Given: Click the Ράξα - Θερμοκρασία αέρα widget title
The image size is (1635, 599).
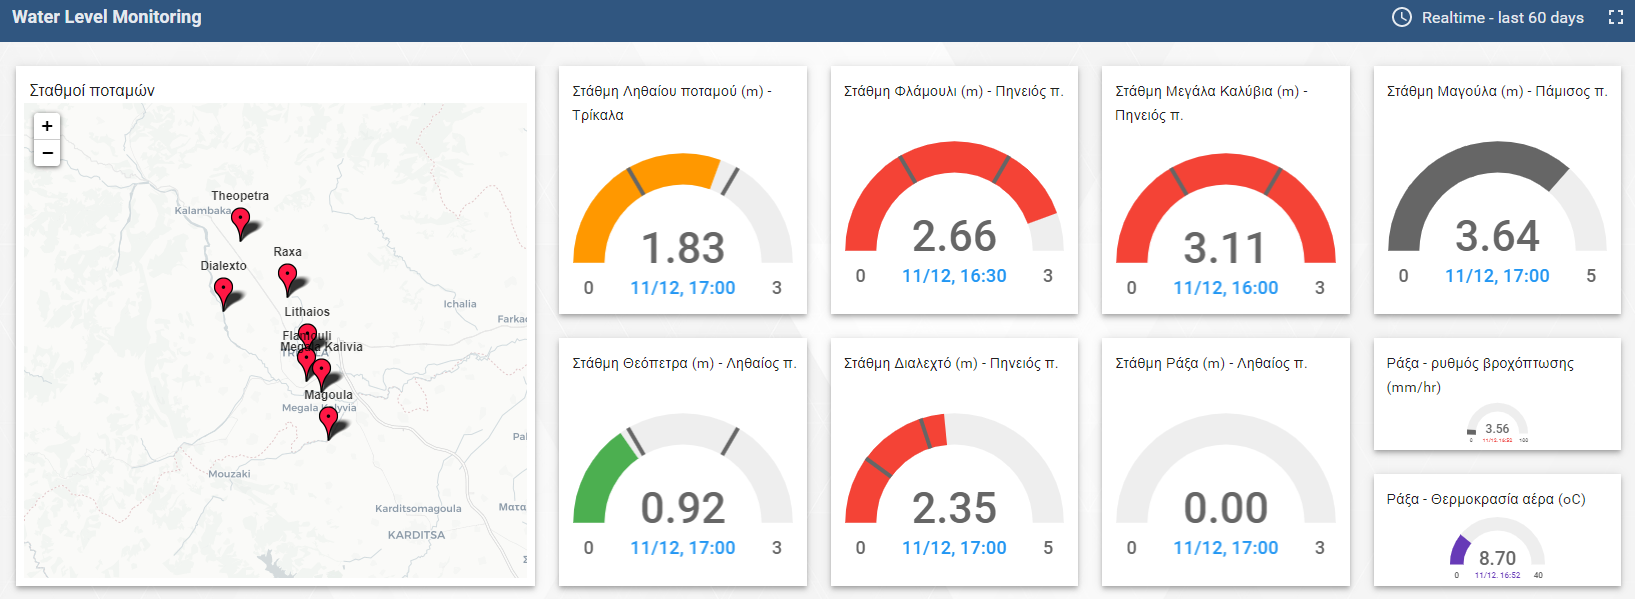Looking at the screenshot, I should pyautogui.click(x=1486, y=499).
